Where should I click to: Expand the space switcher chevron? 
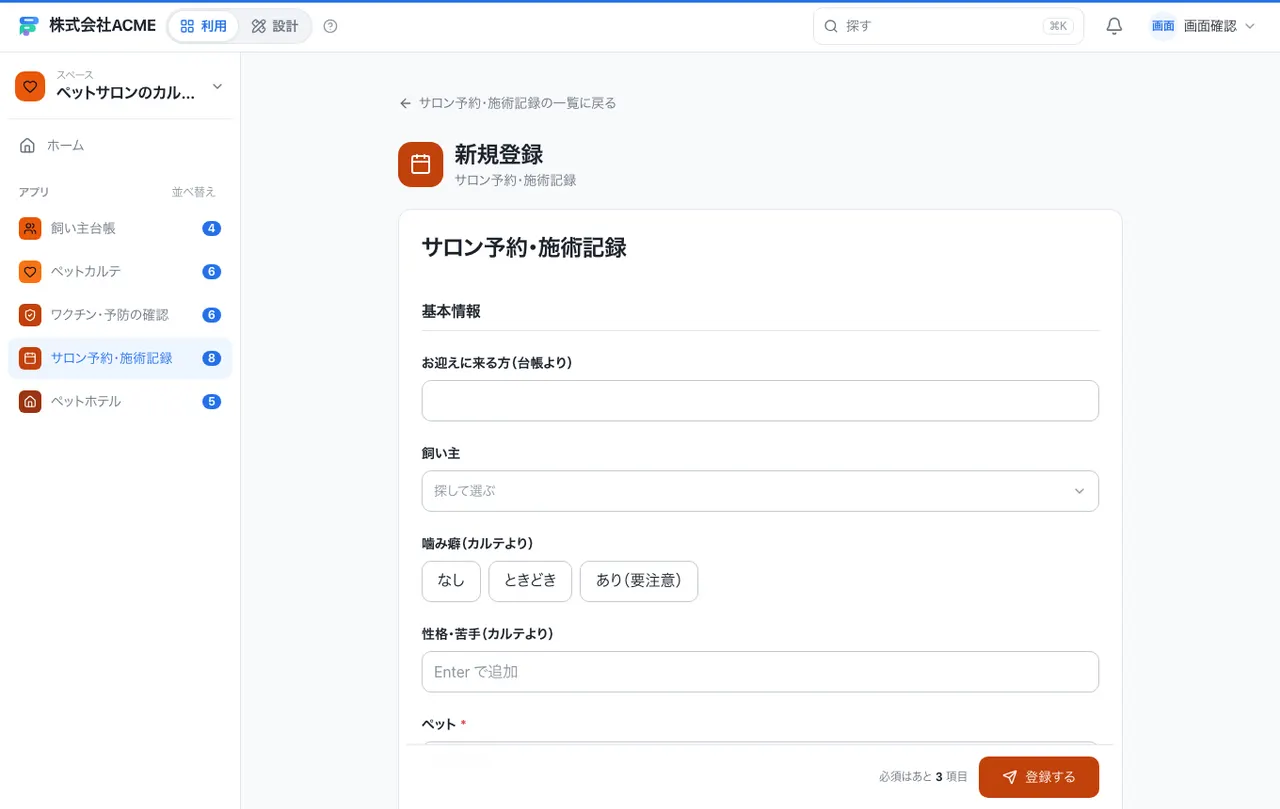pos(217,87)
